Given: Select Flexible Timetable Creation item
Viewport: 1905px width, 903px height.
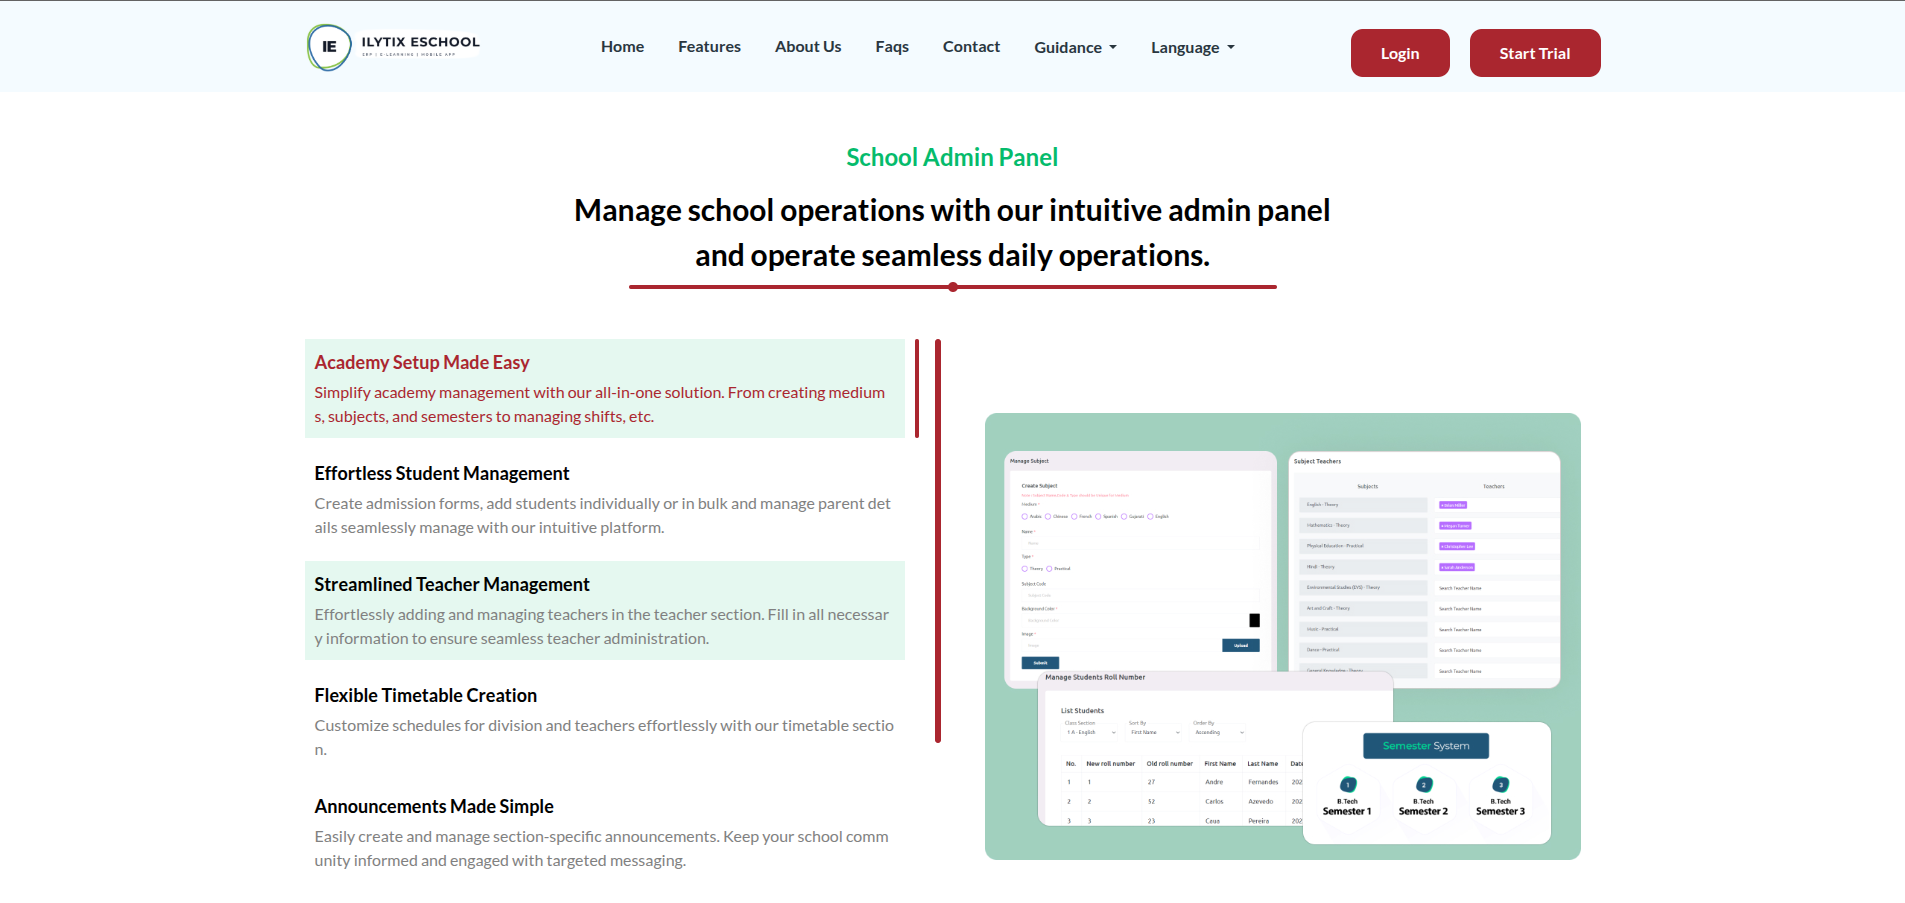Looking at the screenshot, I should [x=605, y=722].
